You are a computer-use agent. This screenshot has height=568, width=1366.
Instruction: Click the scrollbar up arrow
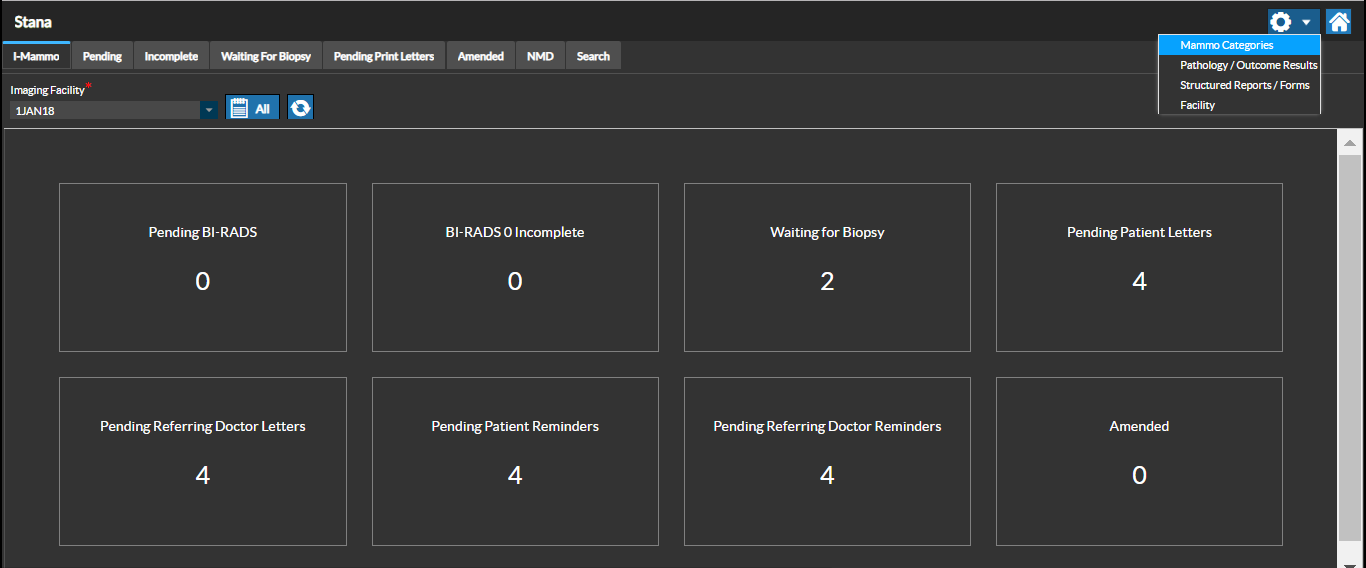1350,143
